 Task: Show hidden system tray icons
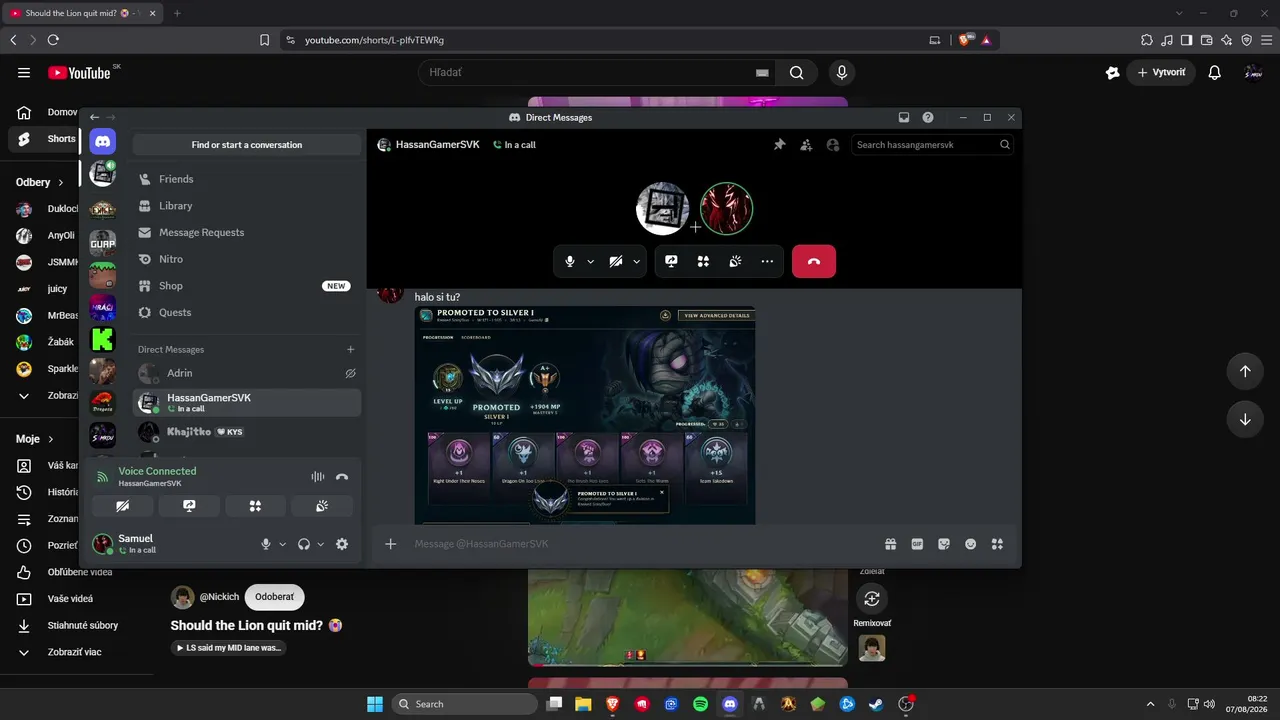1150,704
